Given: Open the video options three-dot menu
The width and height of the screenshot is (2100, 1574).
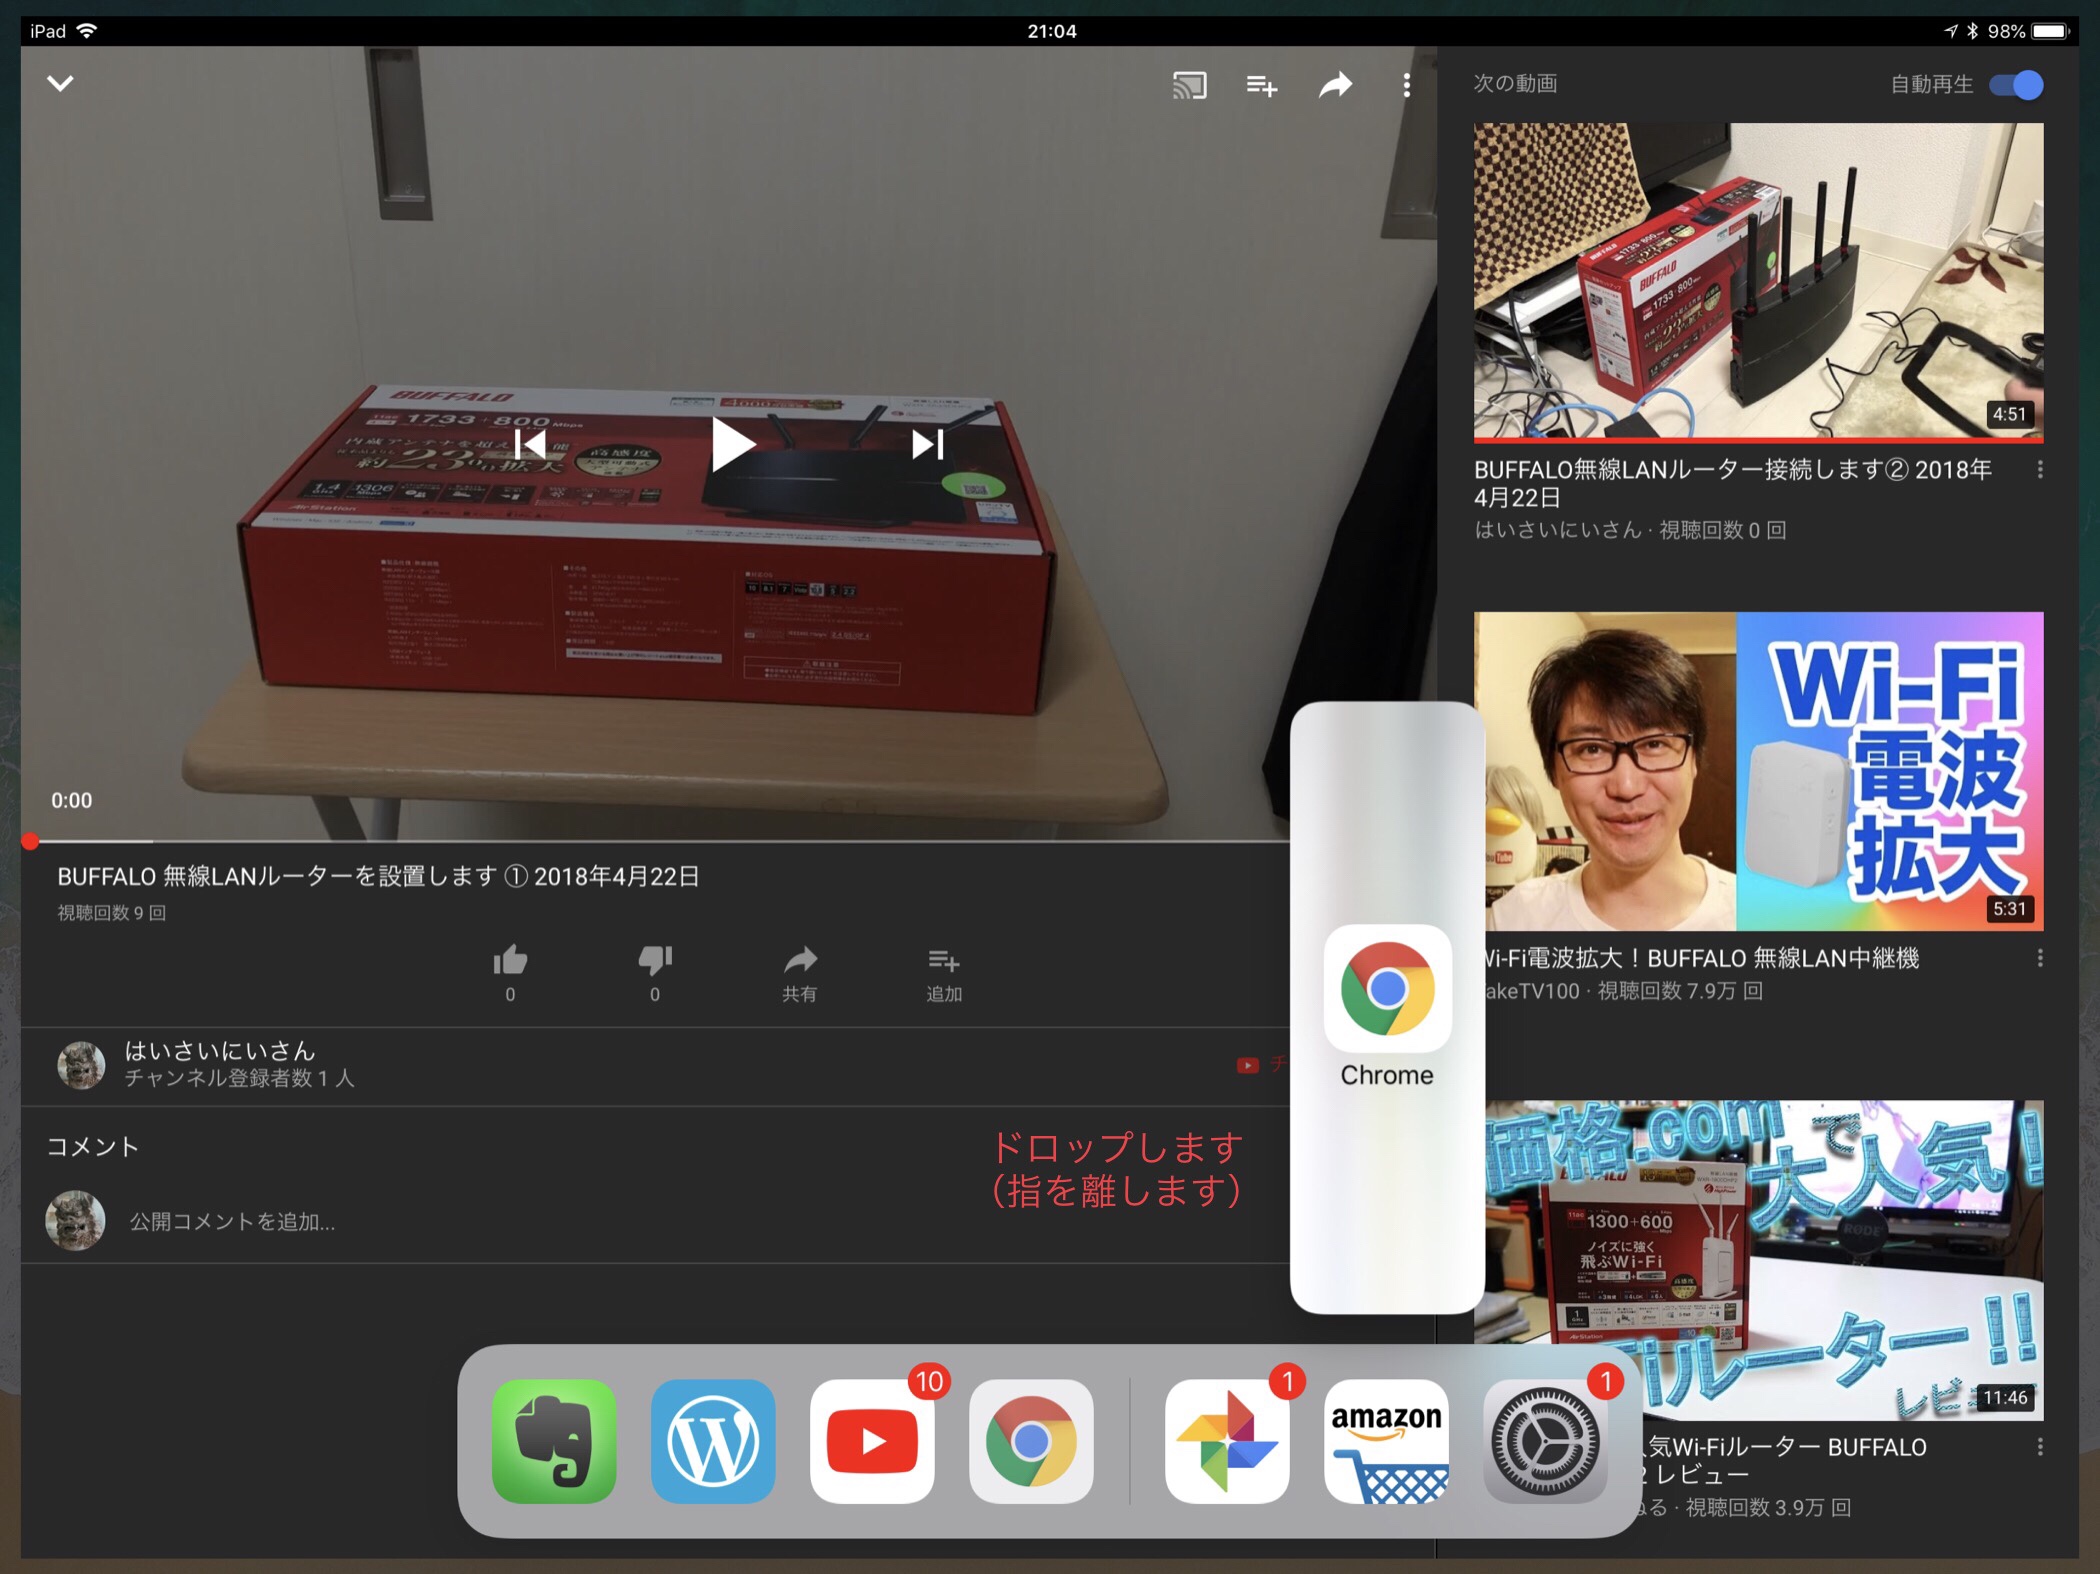Looking at the screenshot, I should click(1406, 85).
